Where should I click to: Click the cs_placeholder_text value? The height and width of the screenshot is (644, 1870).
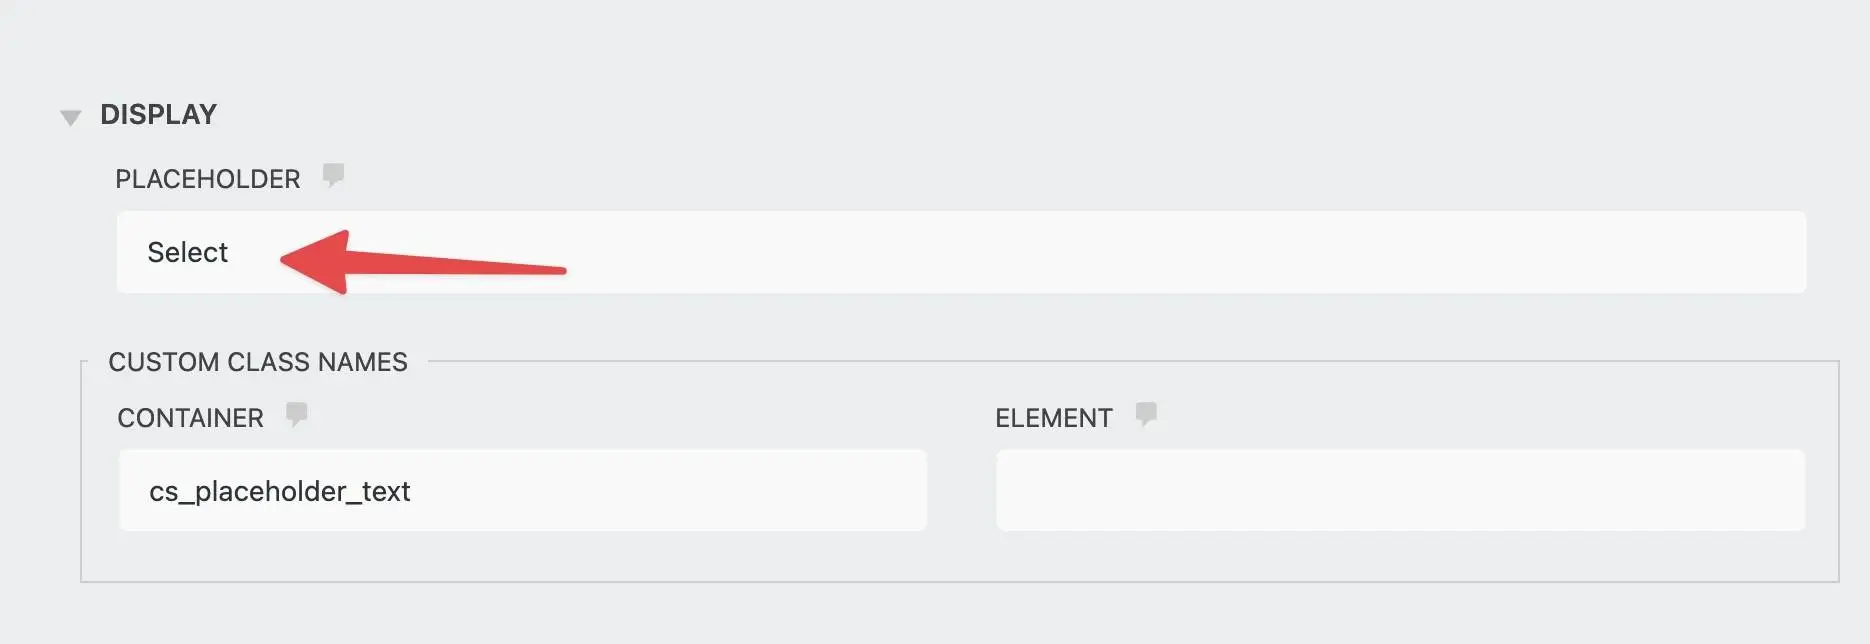coord(280,491)
